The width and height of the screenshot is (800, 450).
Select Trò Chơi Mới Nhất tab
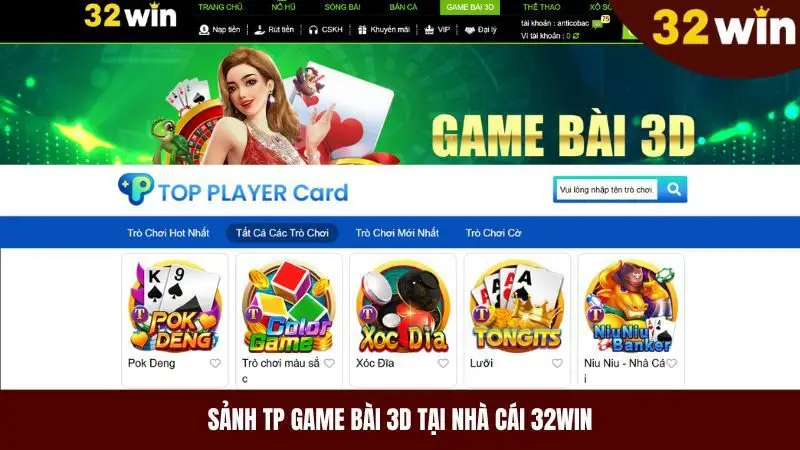pyautogui.click(x=397, y=233)
